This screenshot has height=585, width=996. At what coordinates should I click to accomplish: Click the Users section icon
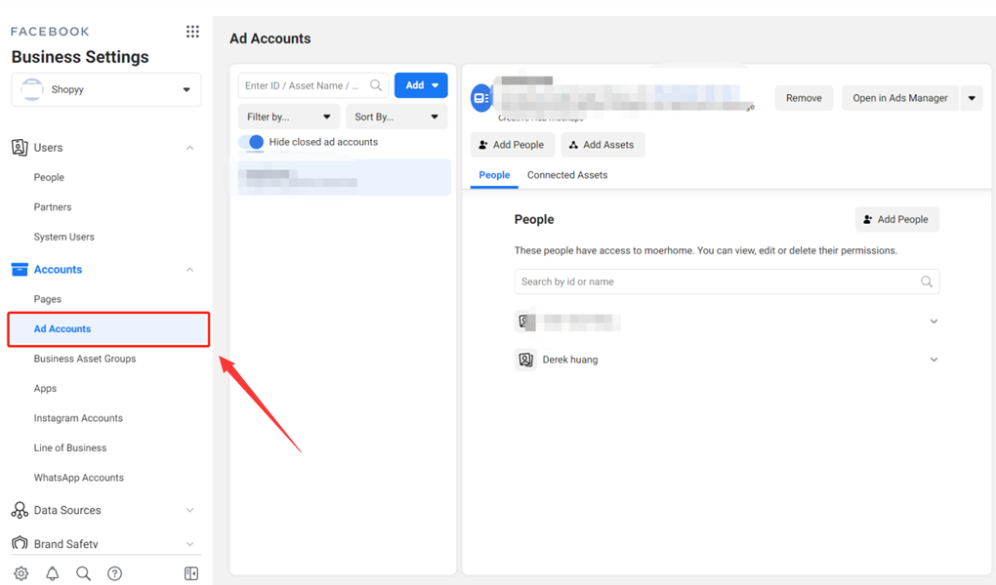click(x=20, y=147)
